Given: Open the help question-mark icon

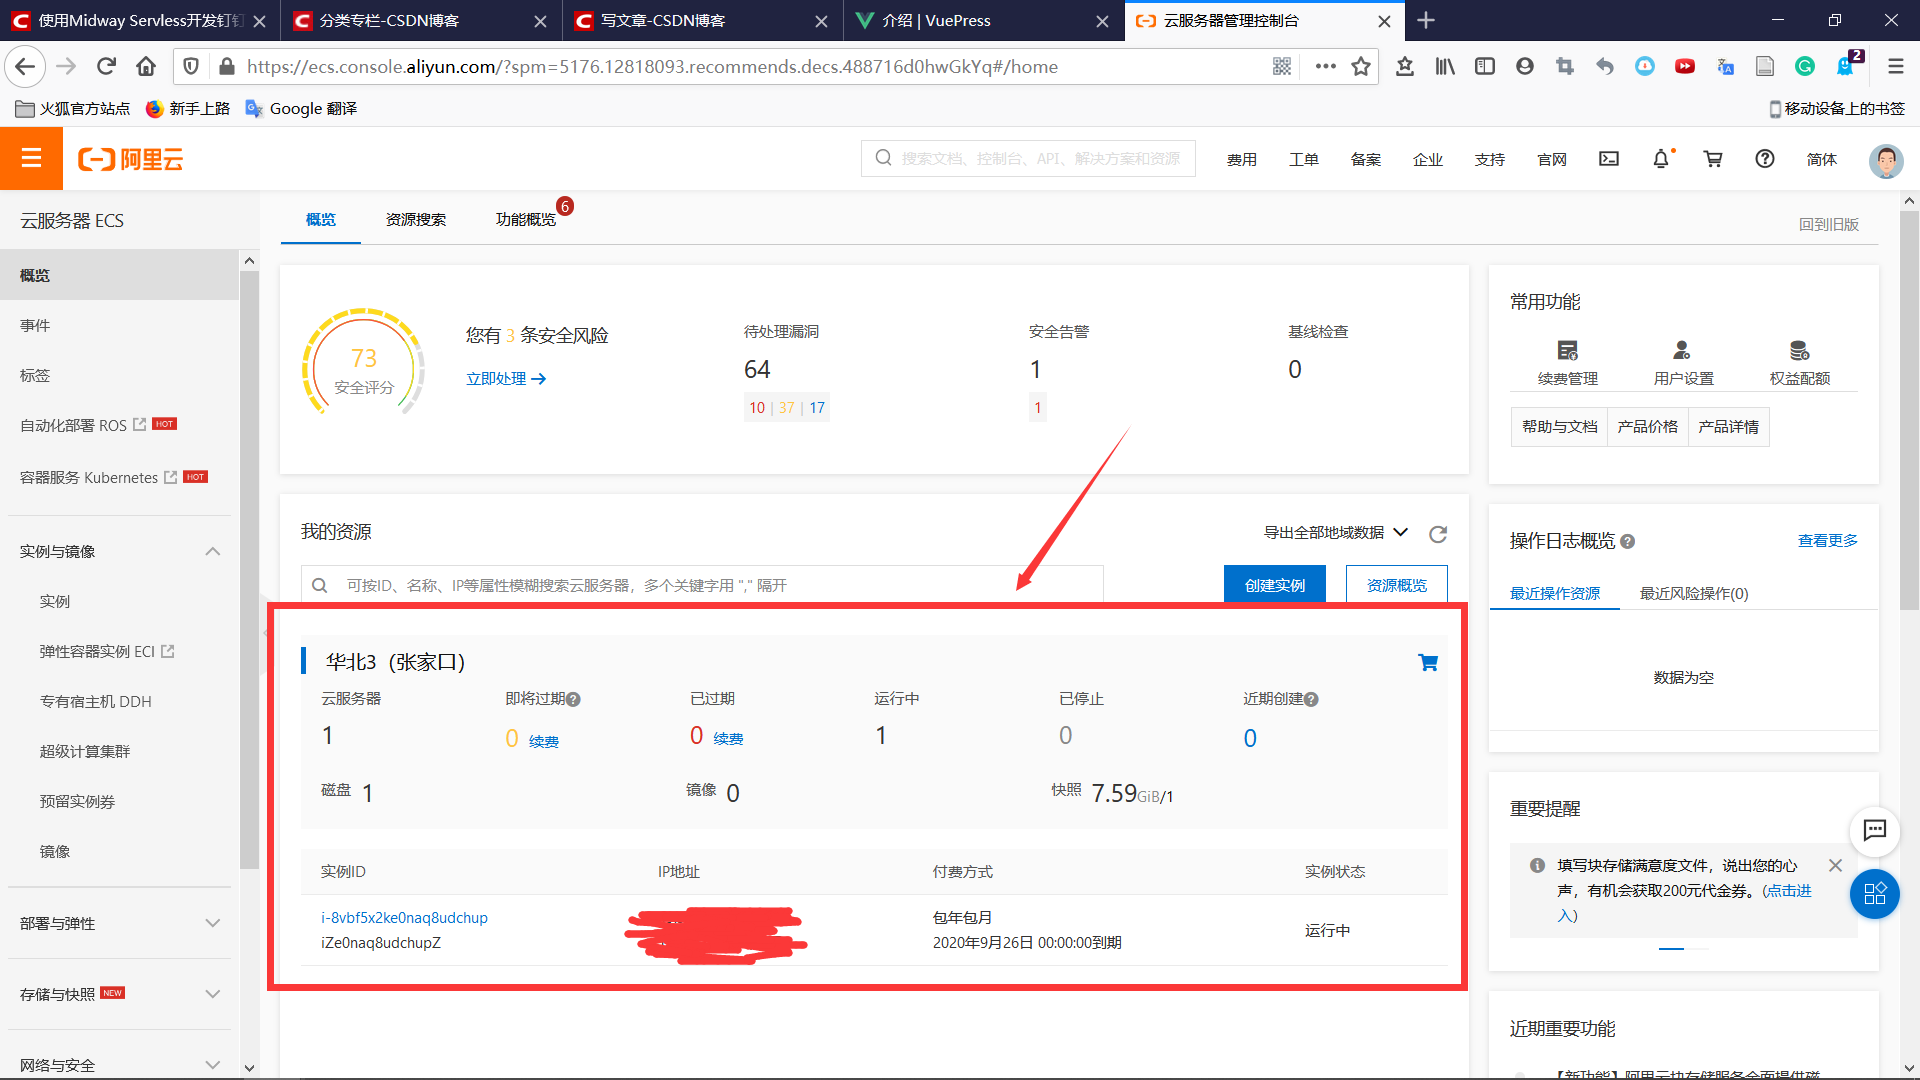Looking at the screenshot, I should 1765,159.
